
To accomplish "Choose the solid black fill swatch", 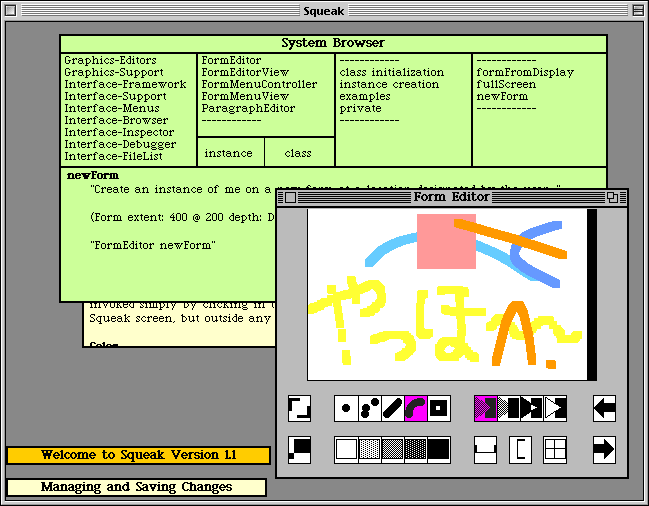I will coord(439,450).
